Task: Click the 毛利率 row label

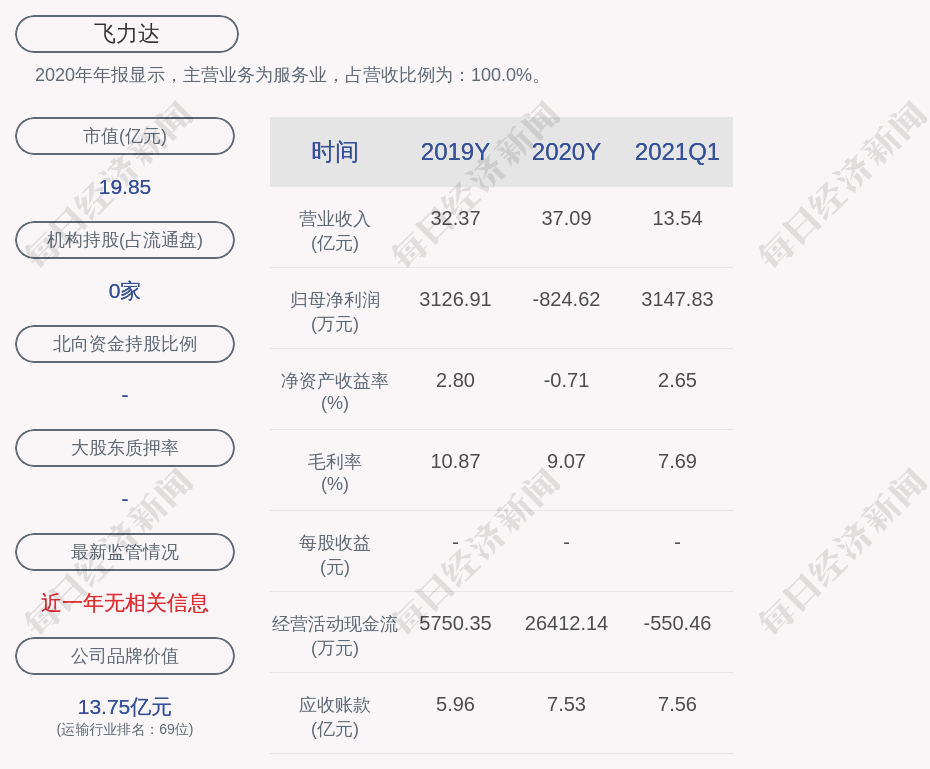Action: click(x=334, y=470)
